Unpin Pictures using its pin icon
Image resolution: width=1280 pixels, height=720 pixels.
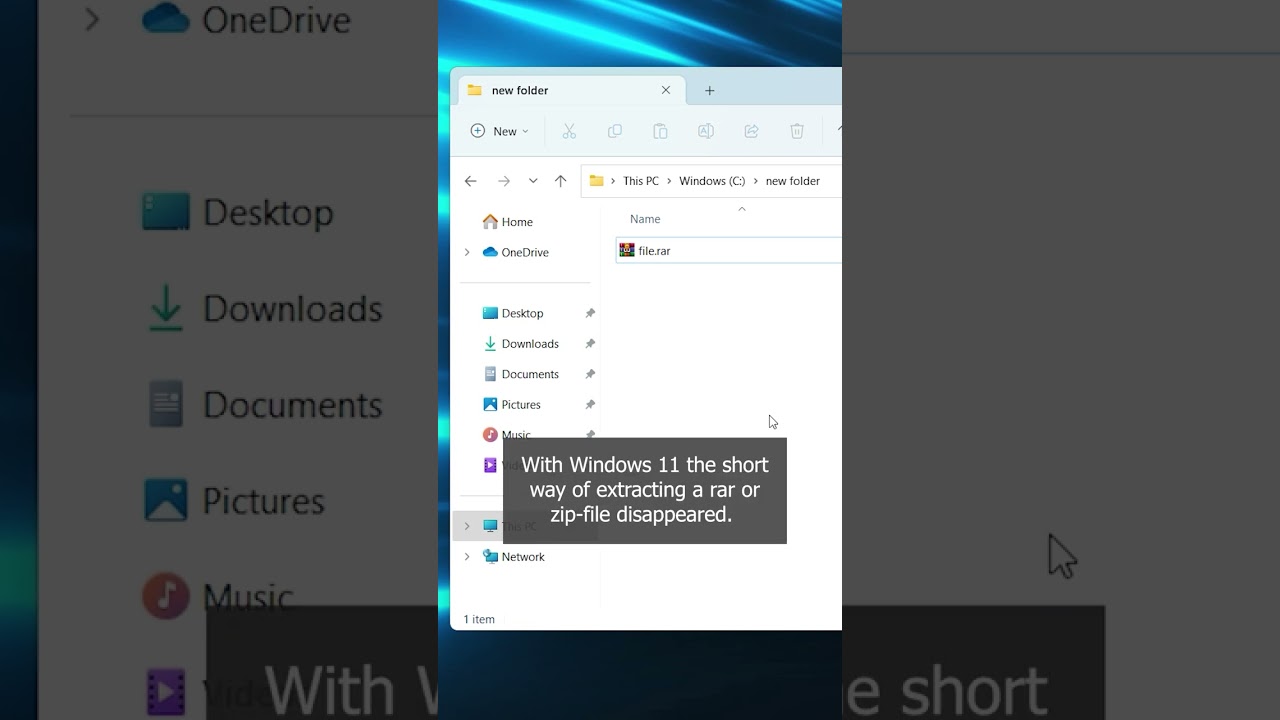[x=590, y=405]
